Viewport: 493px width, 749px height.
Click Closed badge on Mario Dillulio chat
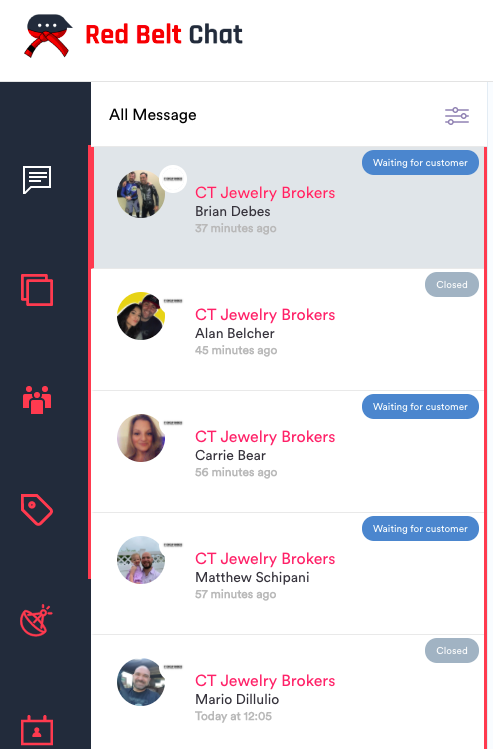451,651
